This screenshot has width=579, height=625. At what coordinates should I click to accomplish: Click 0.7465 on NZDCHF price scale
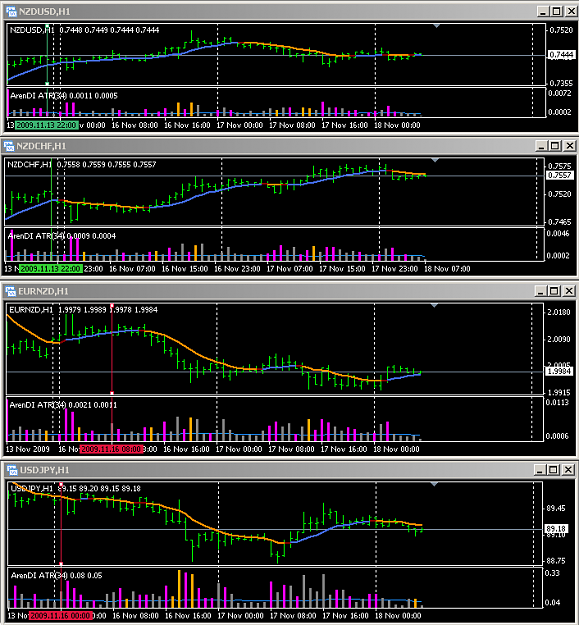560,222
